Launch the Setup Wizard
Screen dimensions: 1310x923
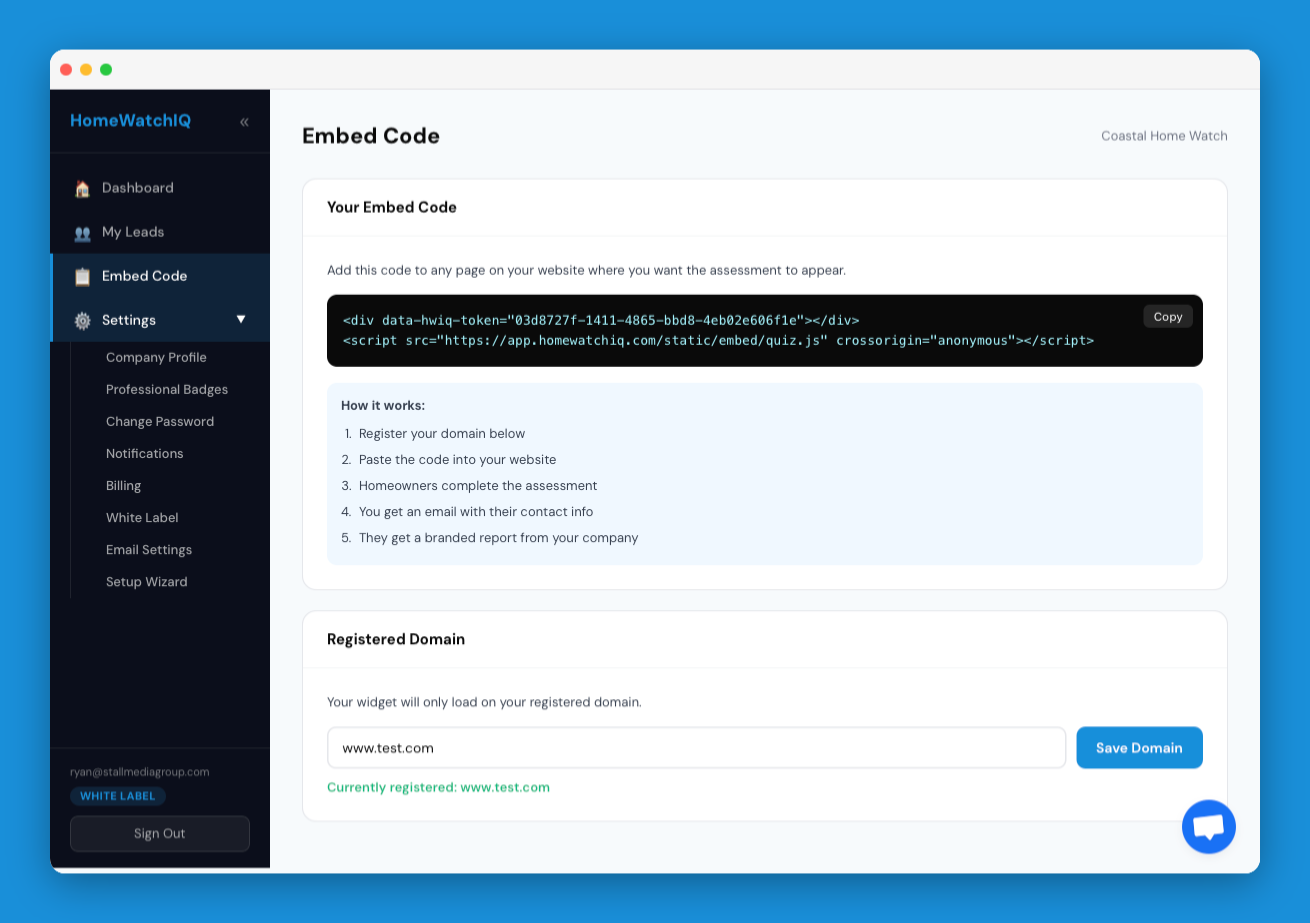[147, 581]
